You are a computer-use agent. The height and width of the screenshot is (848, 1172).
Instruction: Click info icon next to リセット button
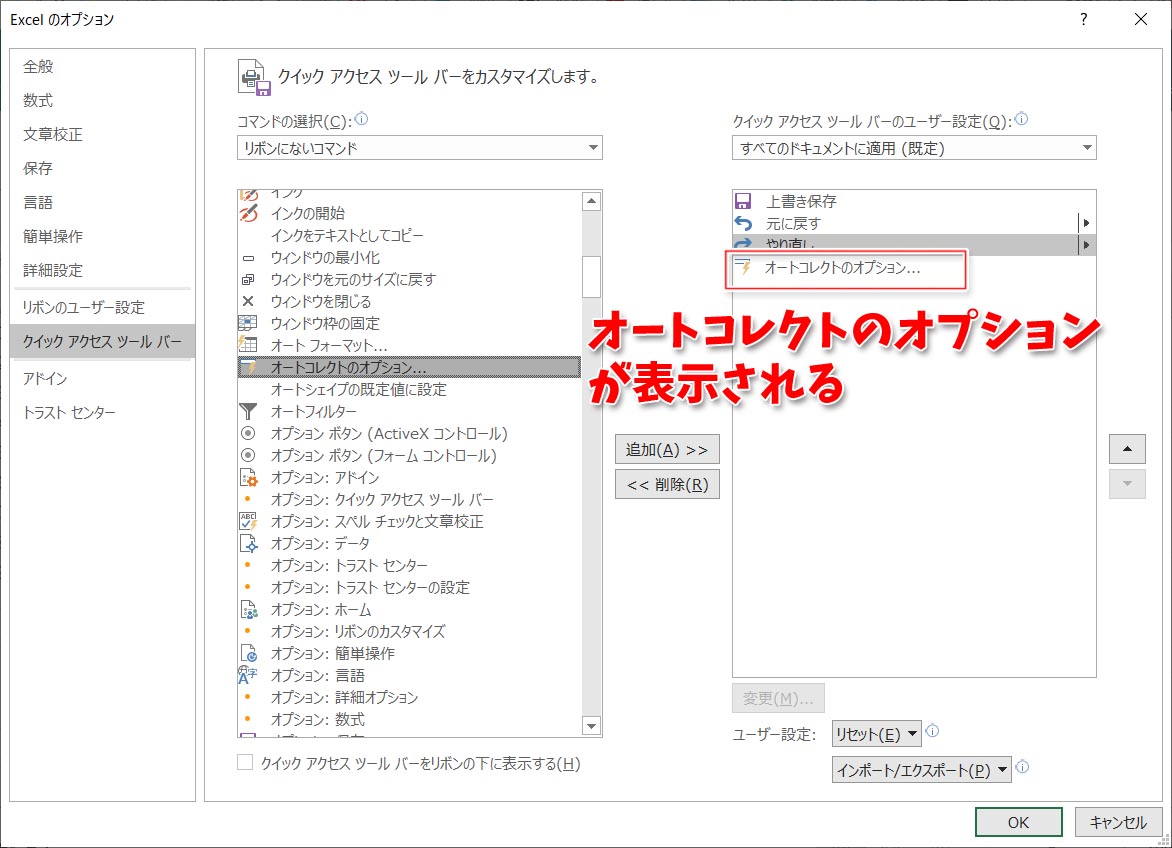coord(932,731)
